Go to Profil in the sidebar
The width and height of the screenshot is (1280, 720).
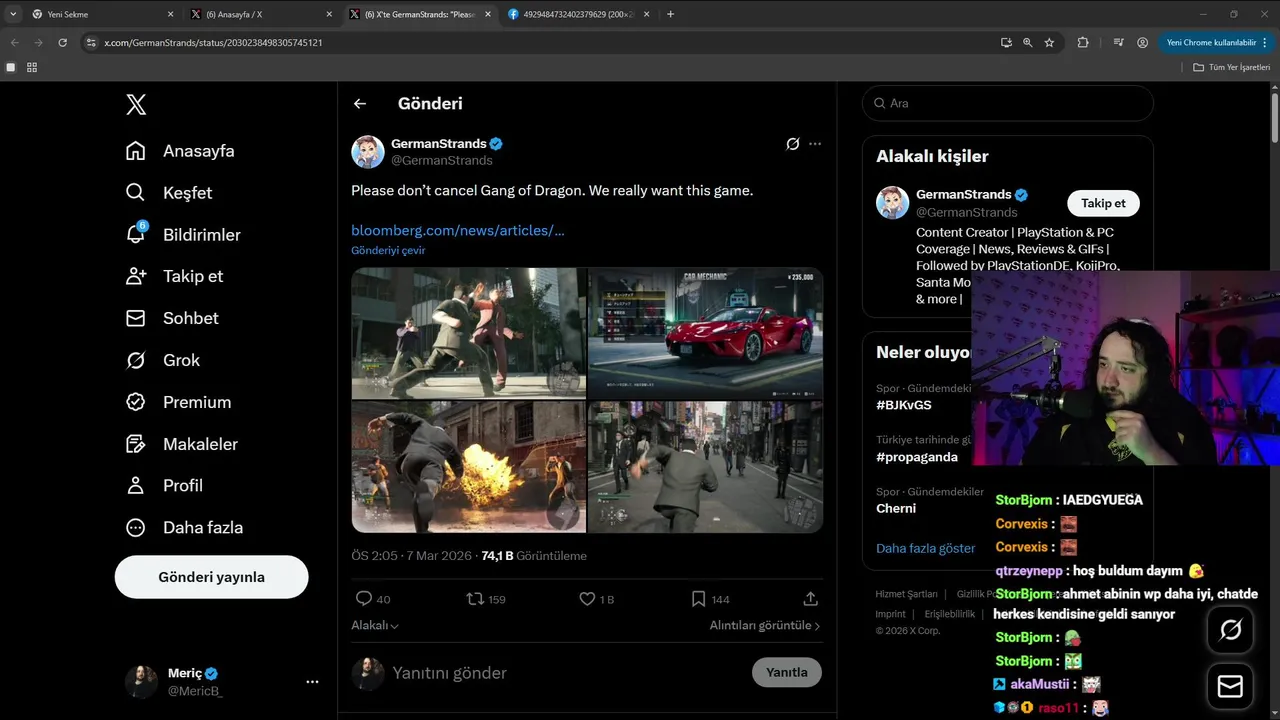point(164,485)
